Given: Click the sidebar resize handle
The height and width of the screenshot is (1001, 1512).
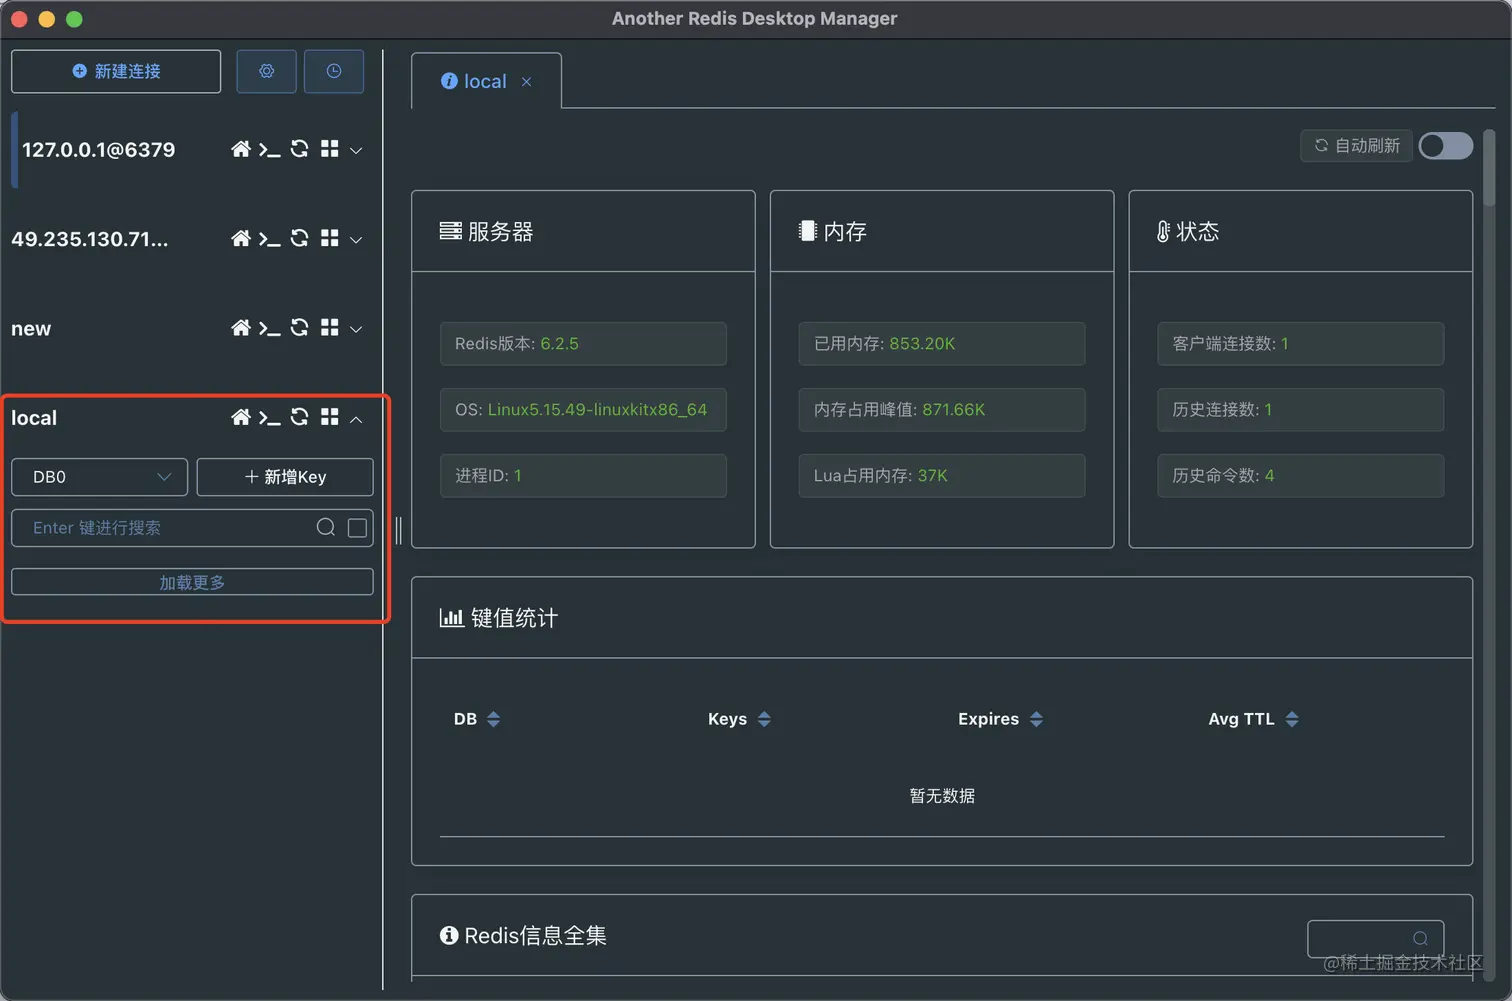Looking at the screenshot, I should pyautogui.click(x=398, y=530).
